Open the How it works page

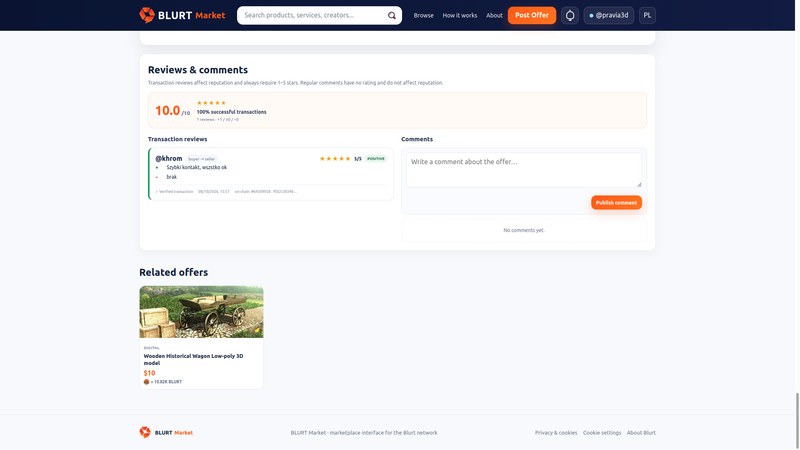click(x=460, y=15)
